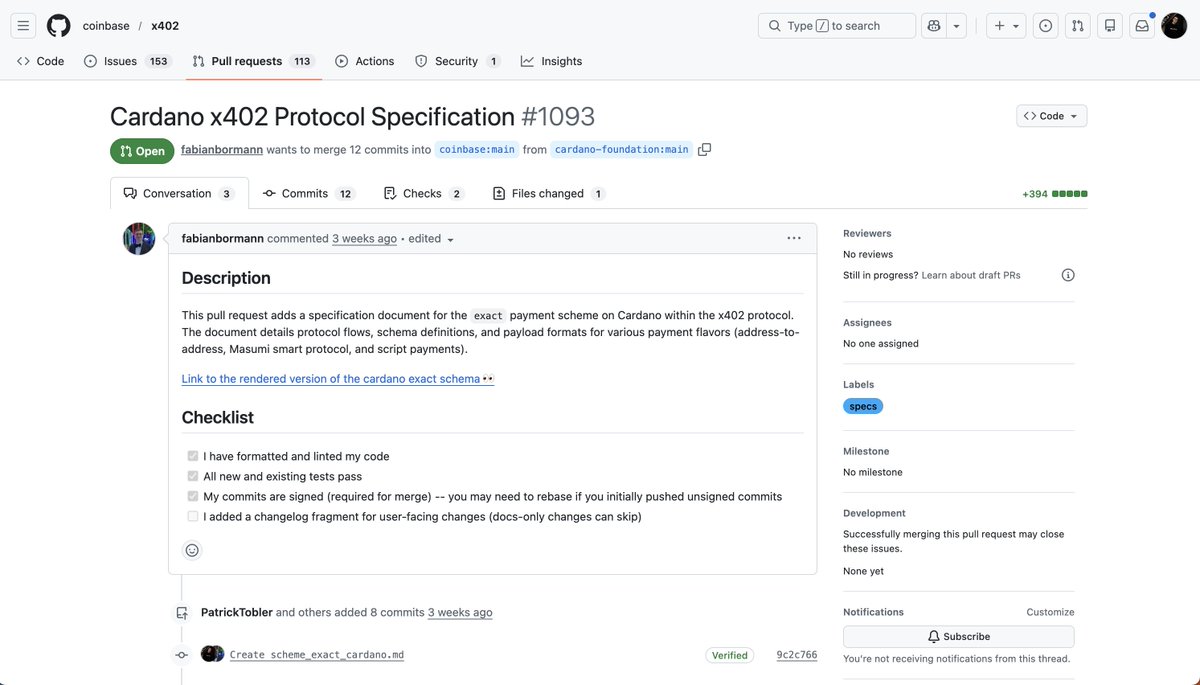Open the Insights tab

[x=551, y=61]
